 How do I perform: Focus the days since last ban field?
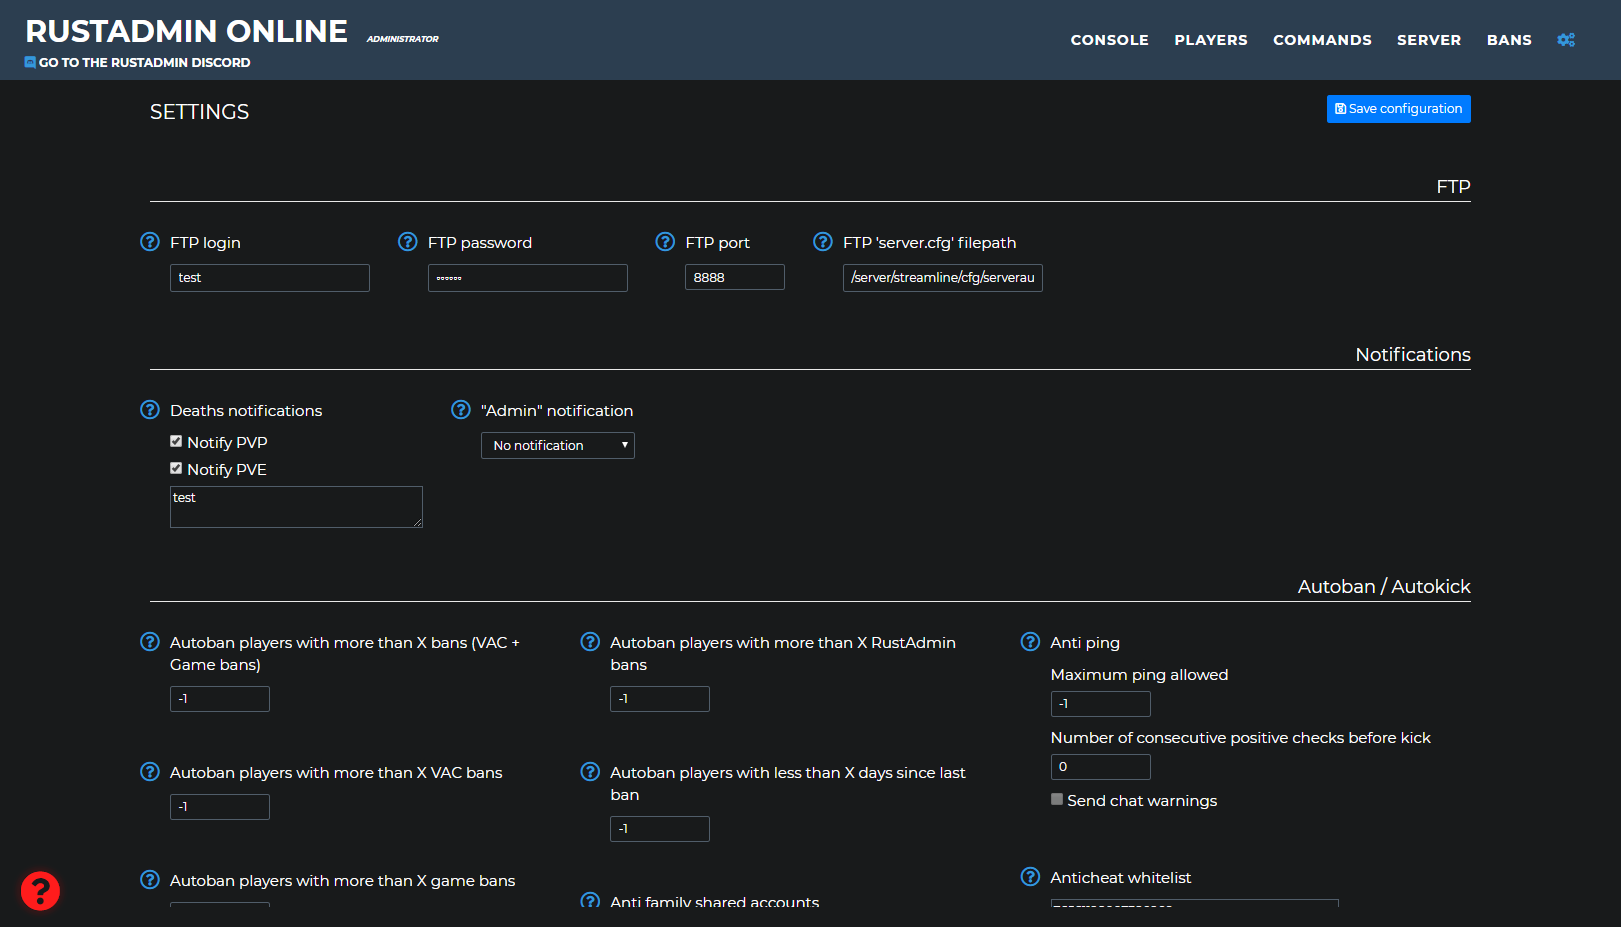660,829
